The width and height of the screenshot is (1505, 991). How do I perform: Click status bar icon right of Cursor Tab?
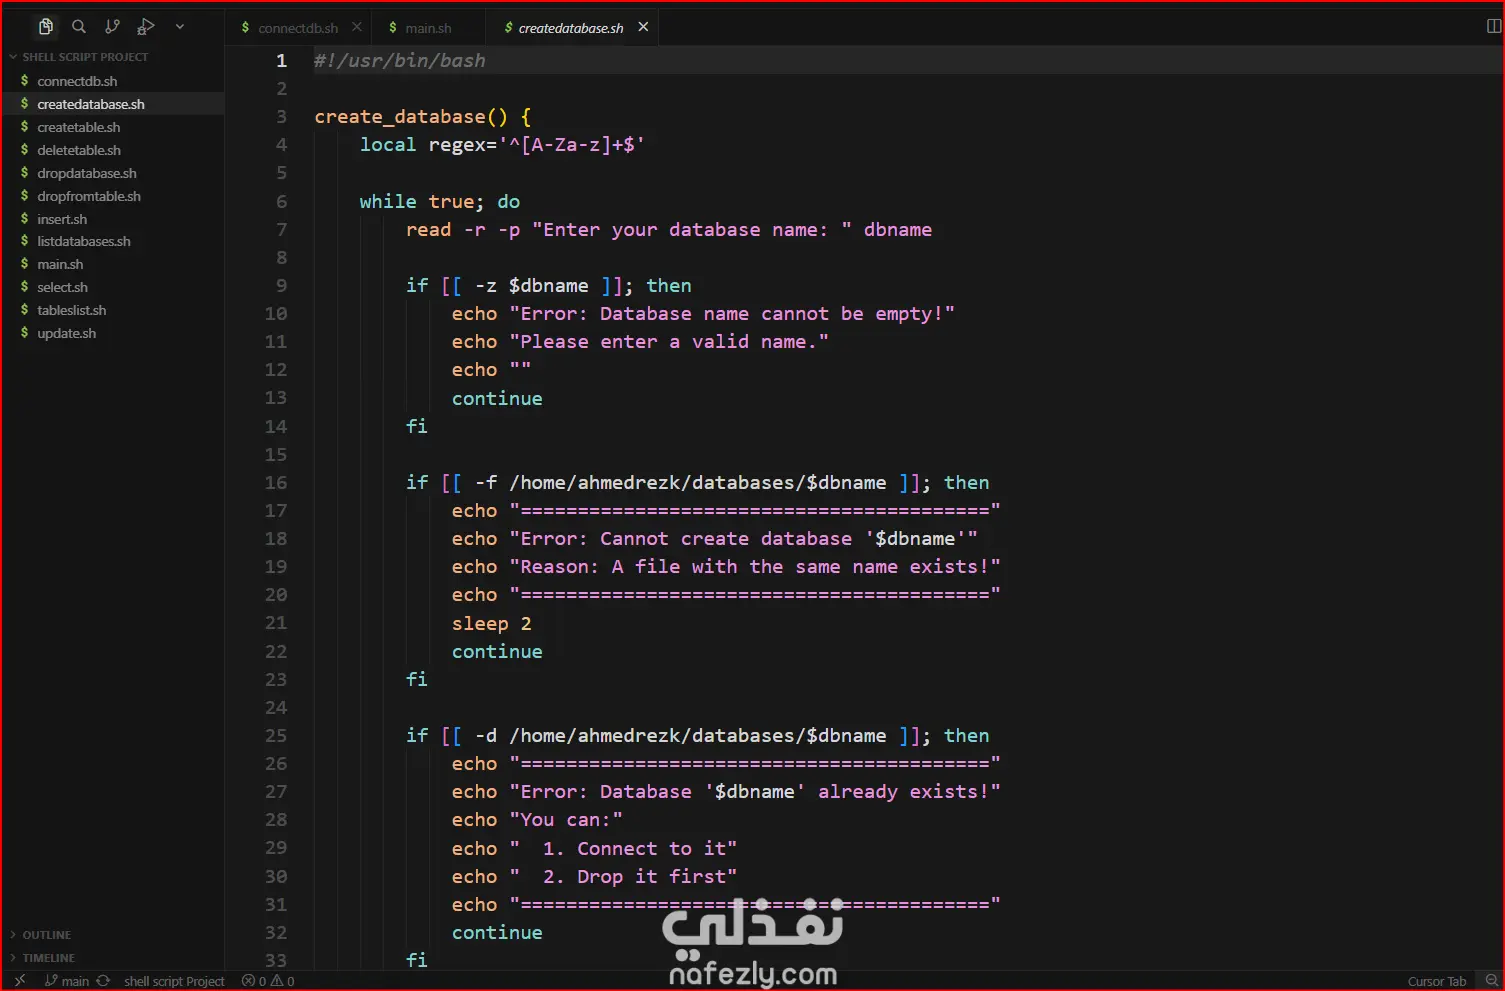click(1490, 981)
